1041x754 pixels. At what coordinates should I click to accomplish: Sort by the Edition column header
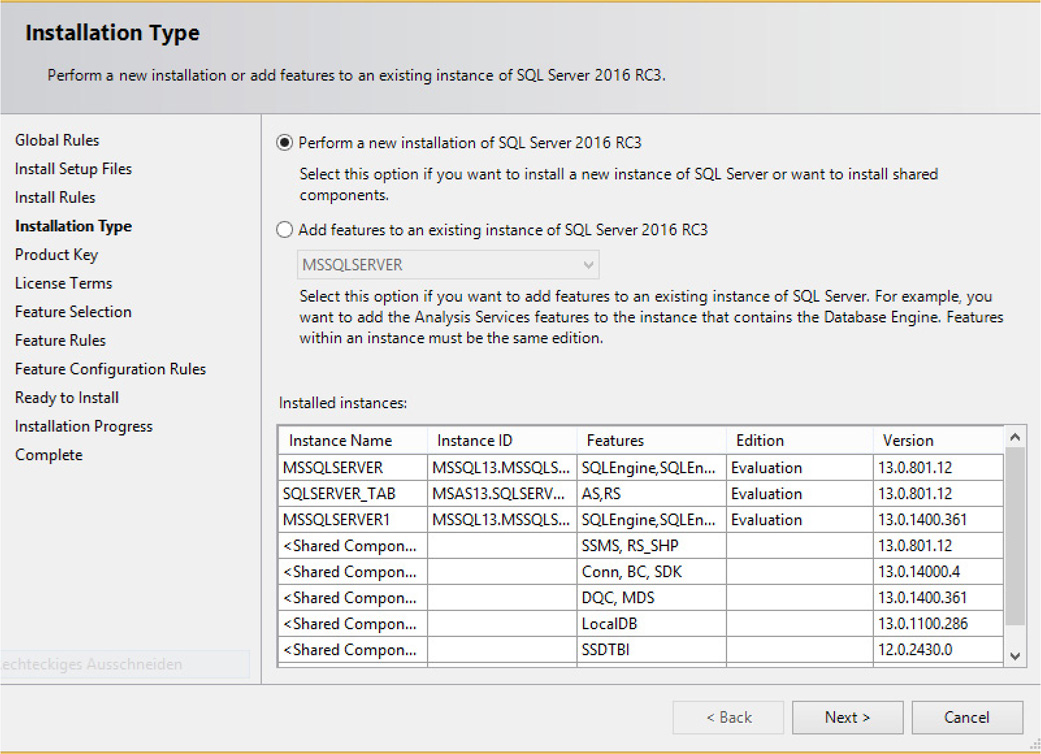[800, 441]
